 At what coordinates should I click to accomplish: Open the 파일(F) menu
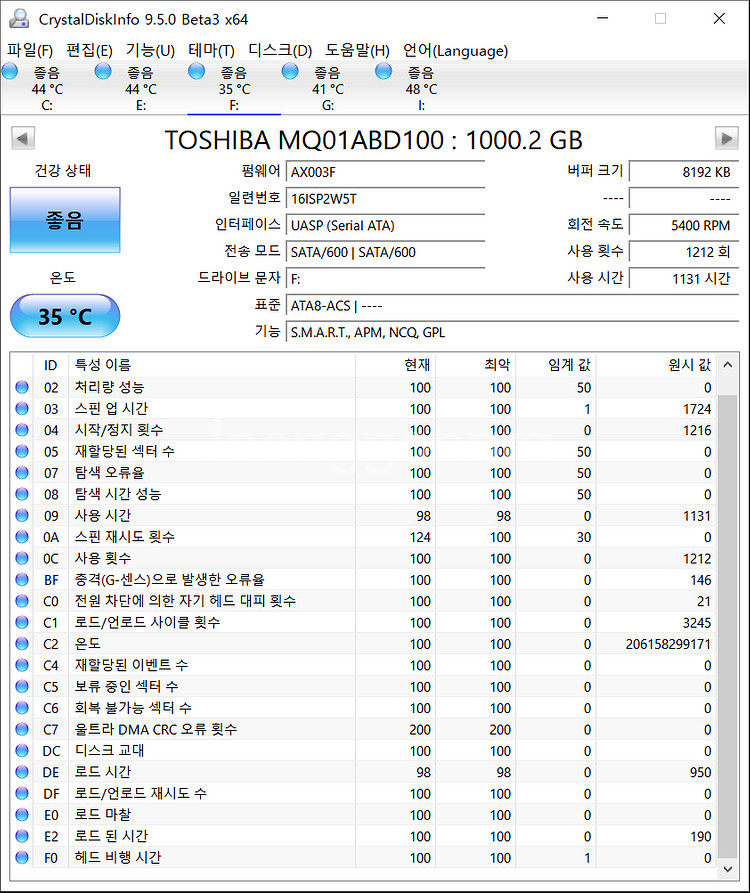click(30, 51)
